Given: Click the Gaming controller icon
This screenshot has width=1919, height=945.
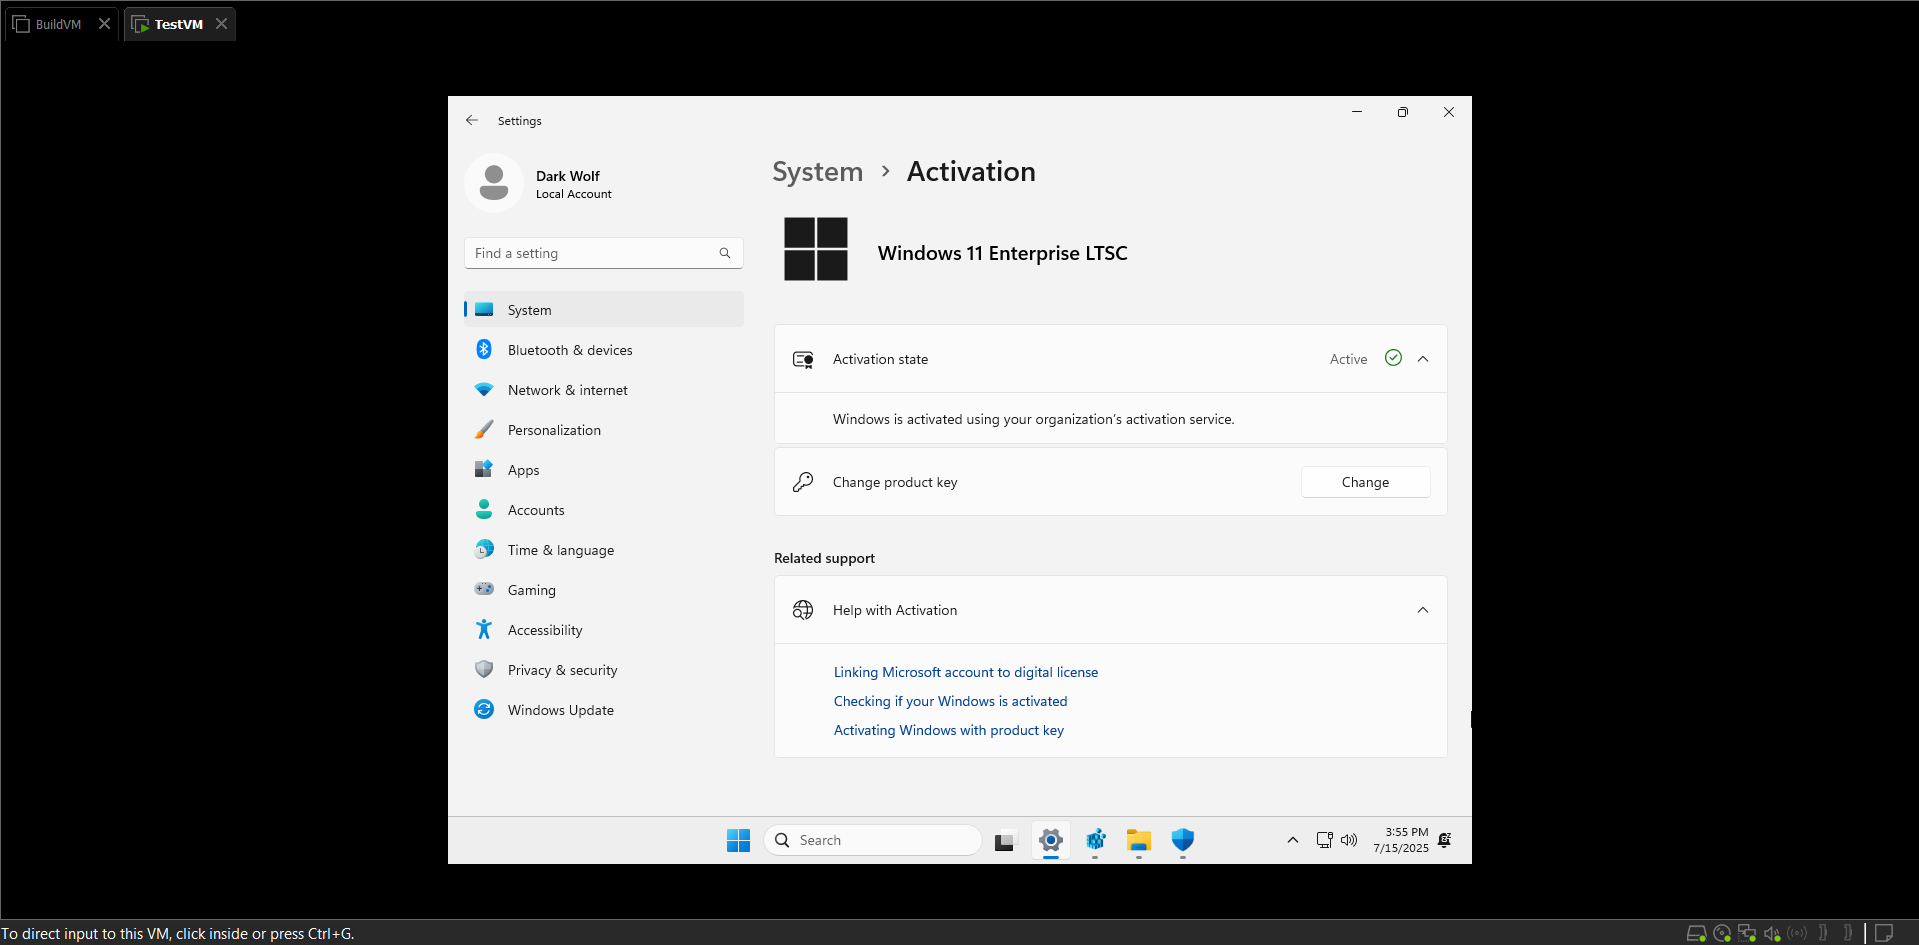Looking at the screenshot, I should [x=484, y=589].
